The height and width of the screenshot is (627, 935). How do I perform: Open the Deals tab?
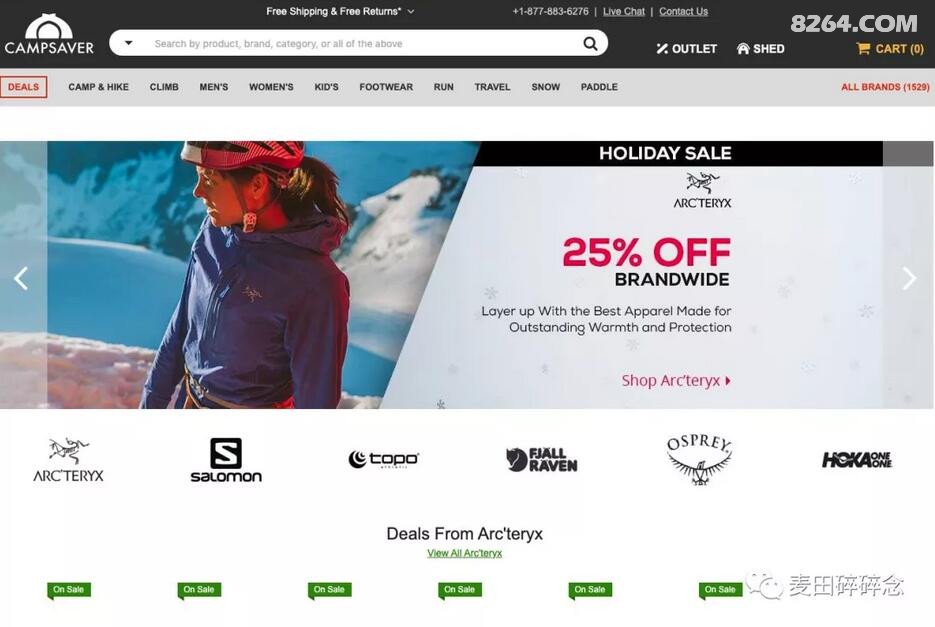(23, 87)
